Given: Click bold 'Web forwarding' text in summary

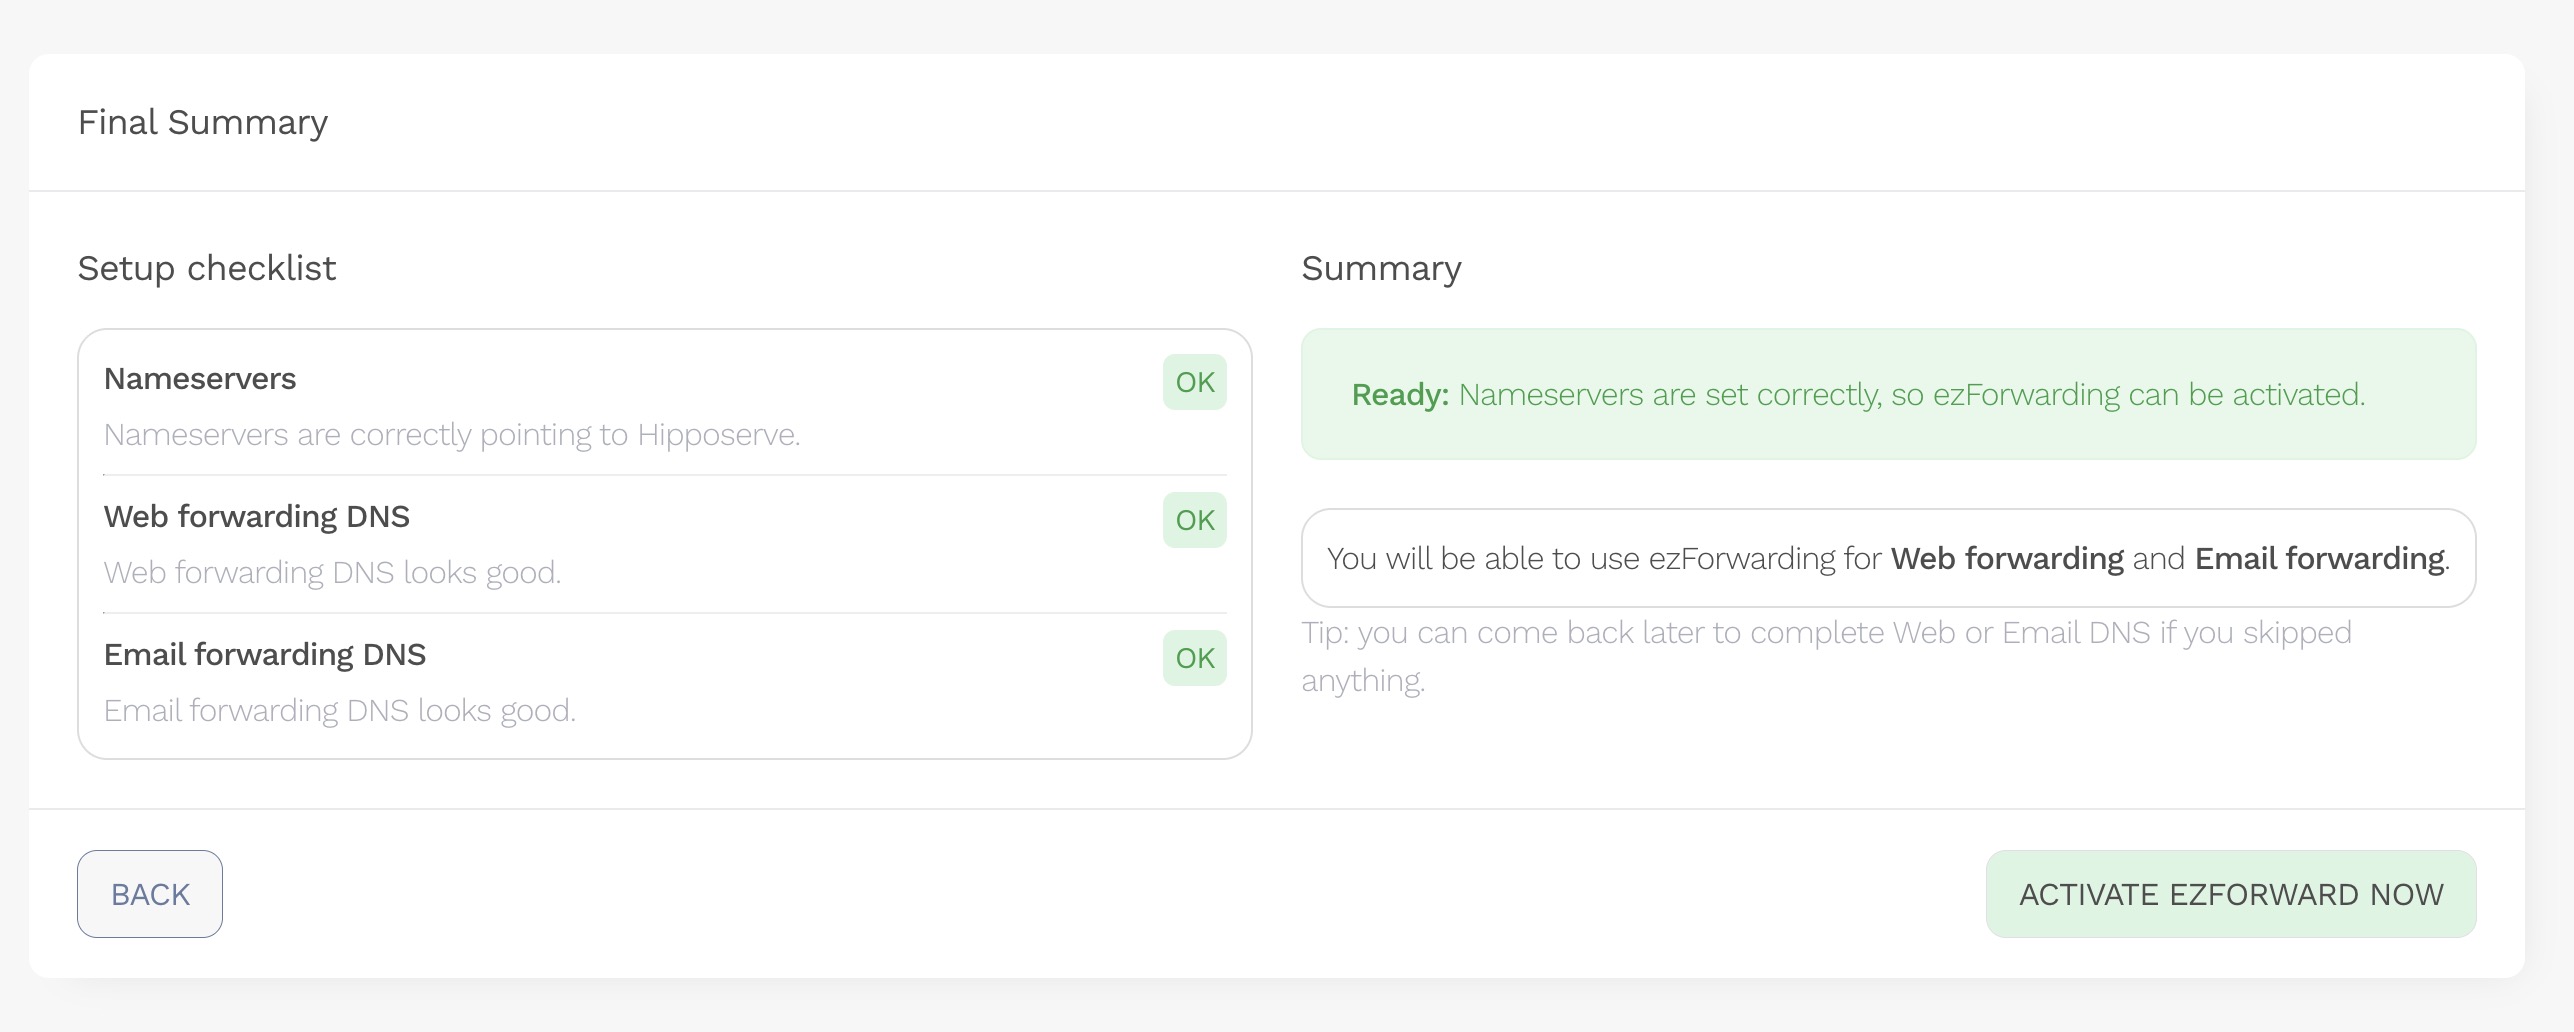Looking at the screenshot, I should (x=2007, y=558).
